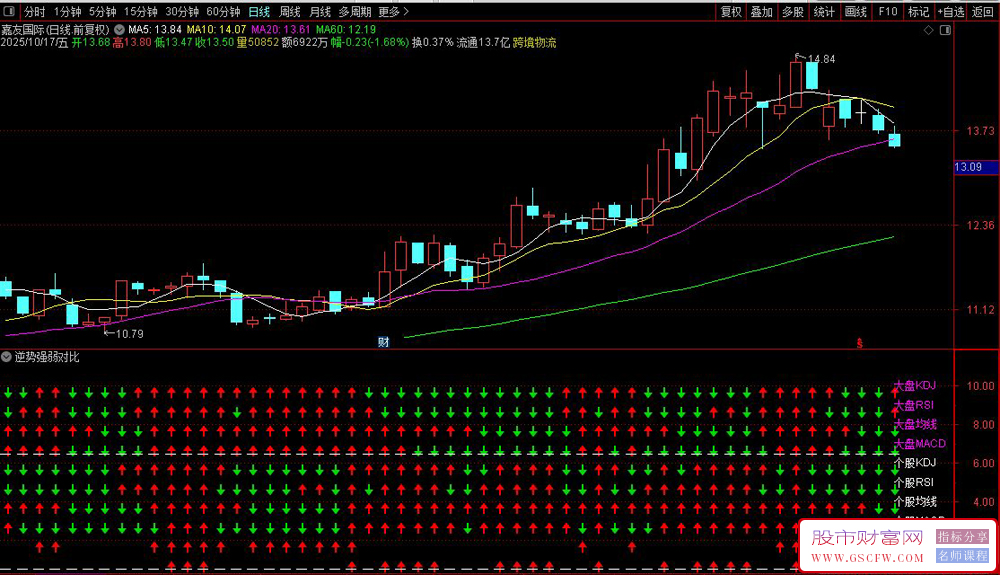This screenshot has width=1000, height=575.
Task: Open the 画线 drawing tools
Action: pyautogui.click(x=856, y=12)
